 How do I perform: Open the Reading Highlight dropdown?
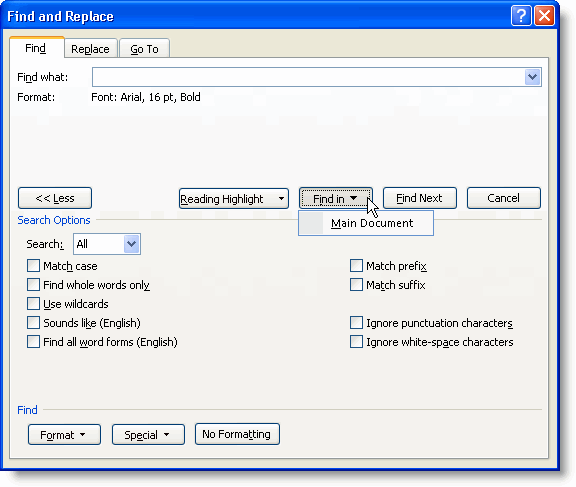234,199
